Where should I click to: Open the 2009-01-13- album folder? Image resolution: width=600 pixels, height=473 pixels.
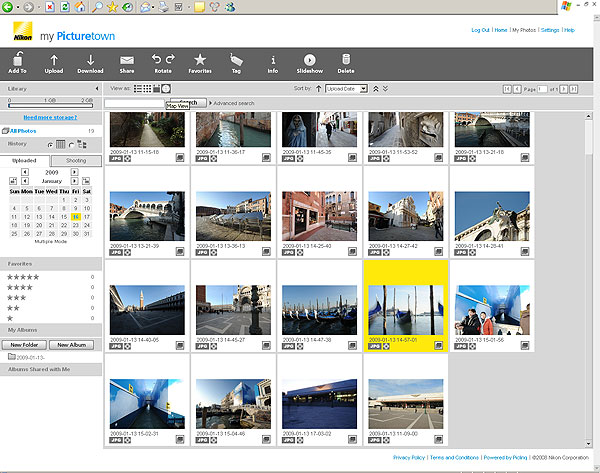click(x=27, y=357)
